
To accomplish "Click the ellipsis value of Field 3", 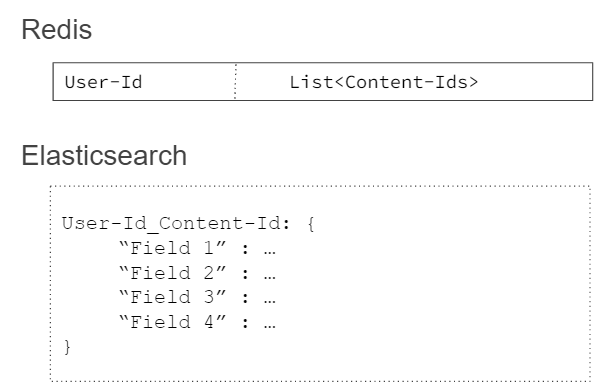I will pos(270,302).
